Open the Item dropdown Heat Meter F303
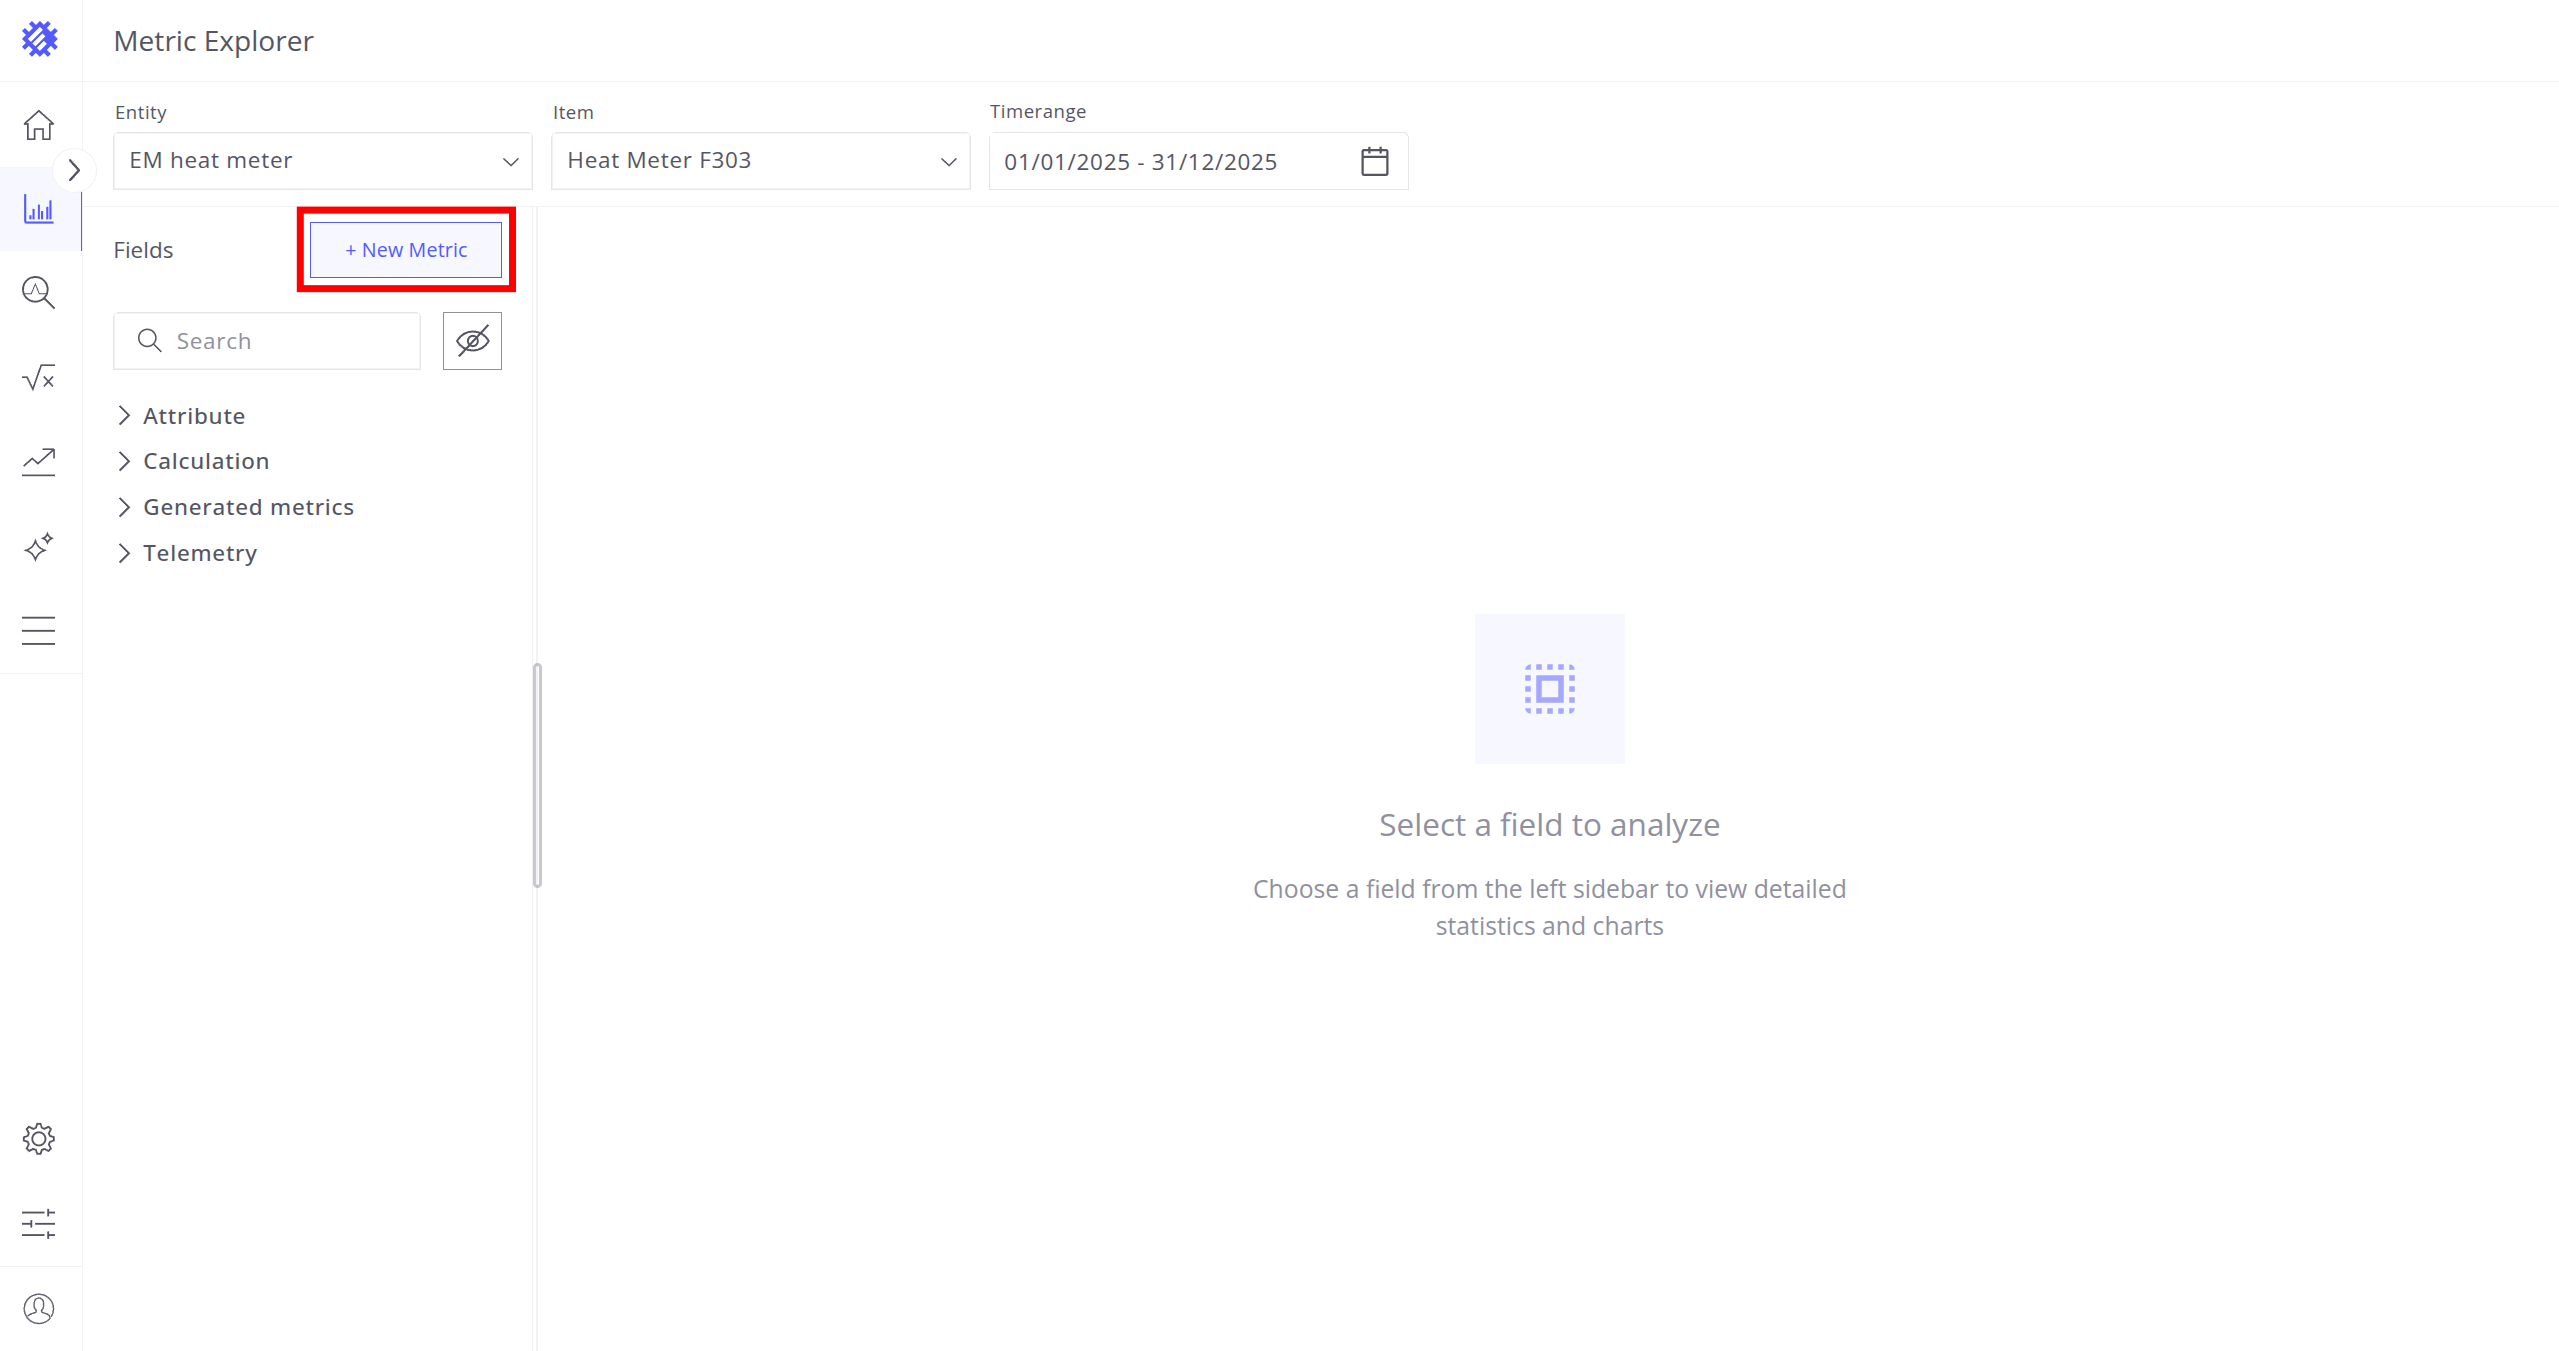The width and height of the screenshot is (2559, 1351). (x=760, y=161)
